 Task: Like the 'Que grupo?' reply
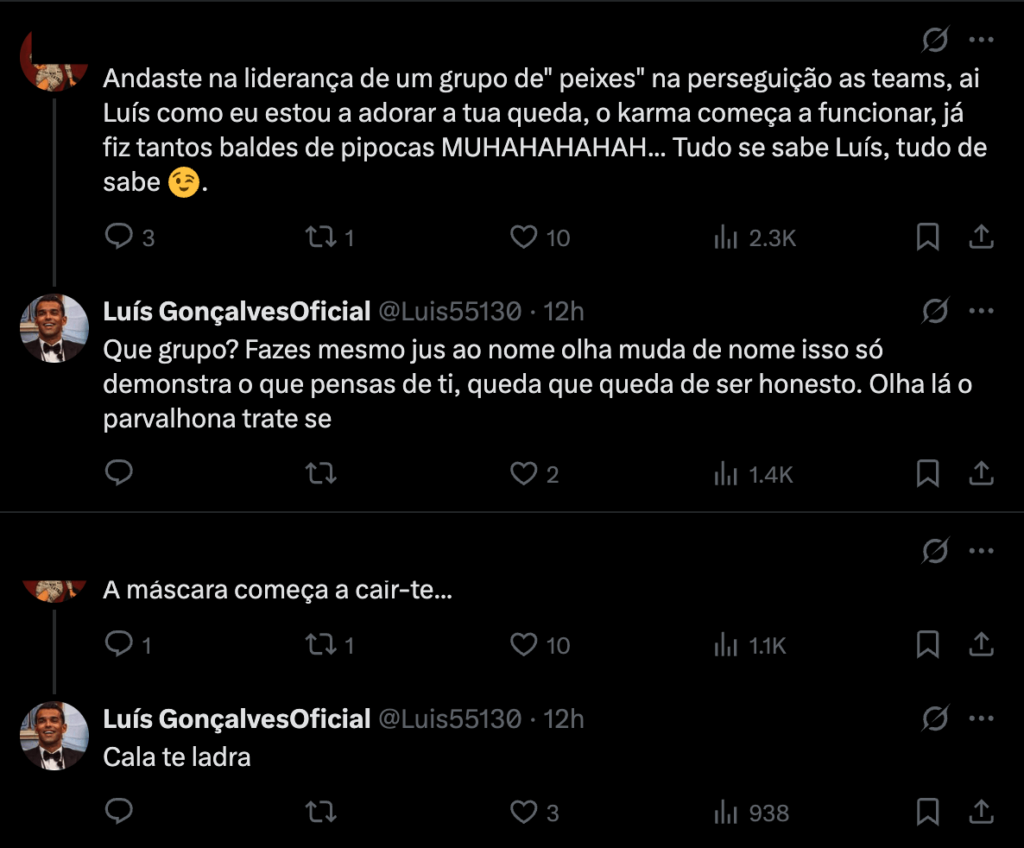tap(525, 473)
